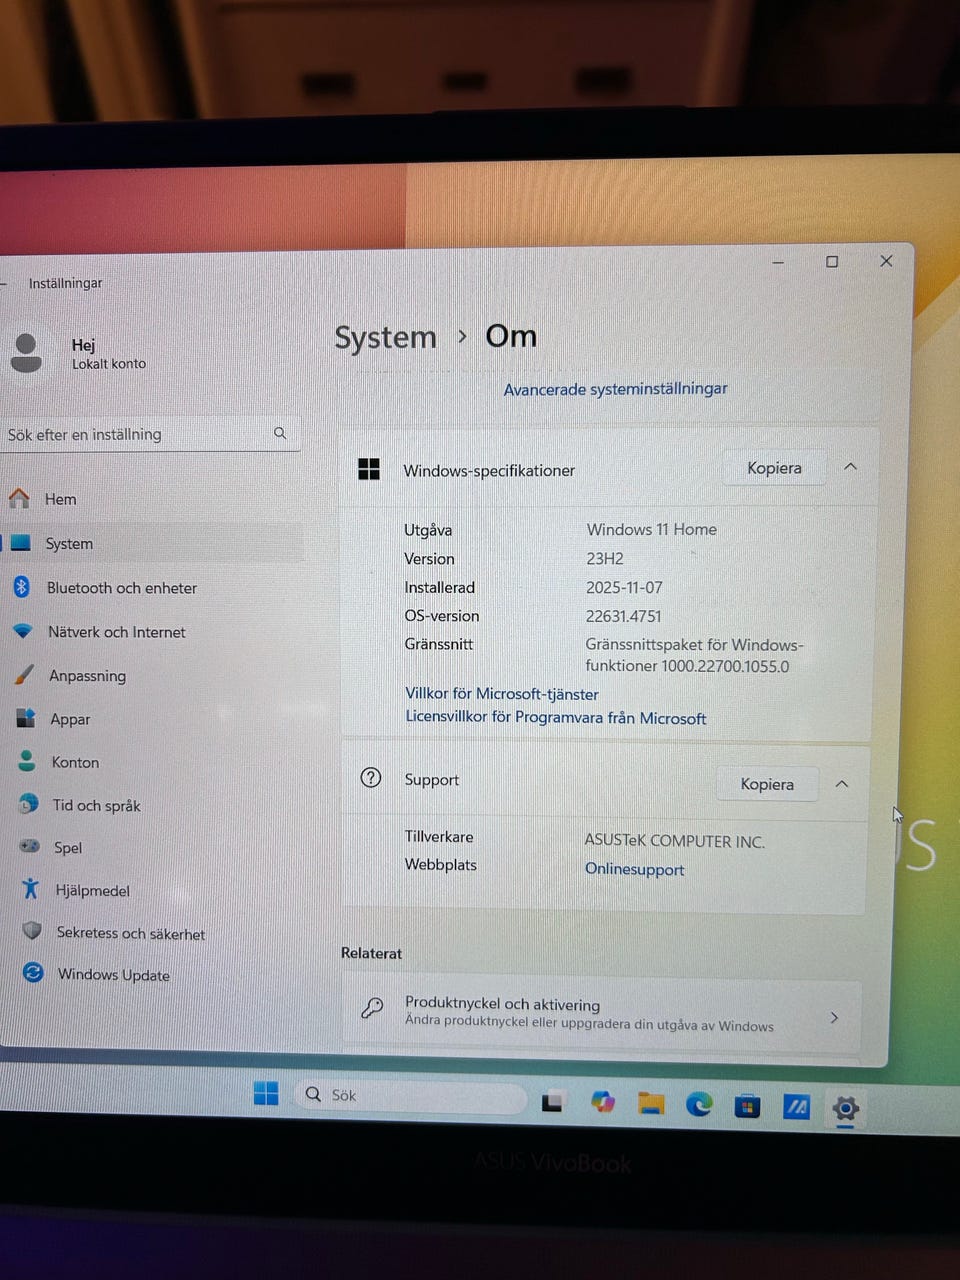This screenshot has width=960, height=1280.
Task: Select Nätverk och Internet in sidebar
Action: [116, 632]
